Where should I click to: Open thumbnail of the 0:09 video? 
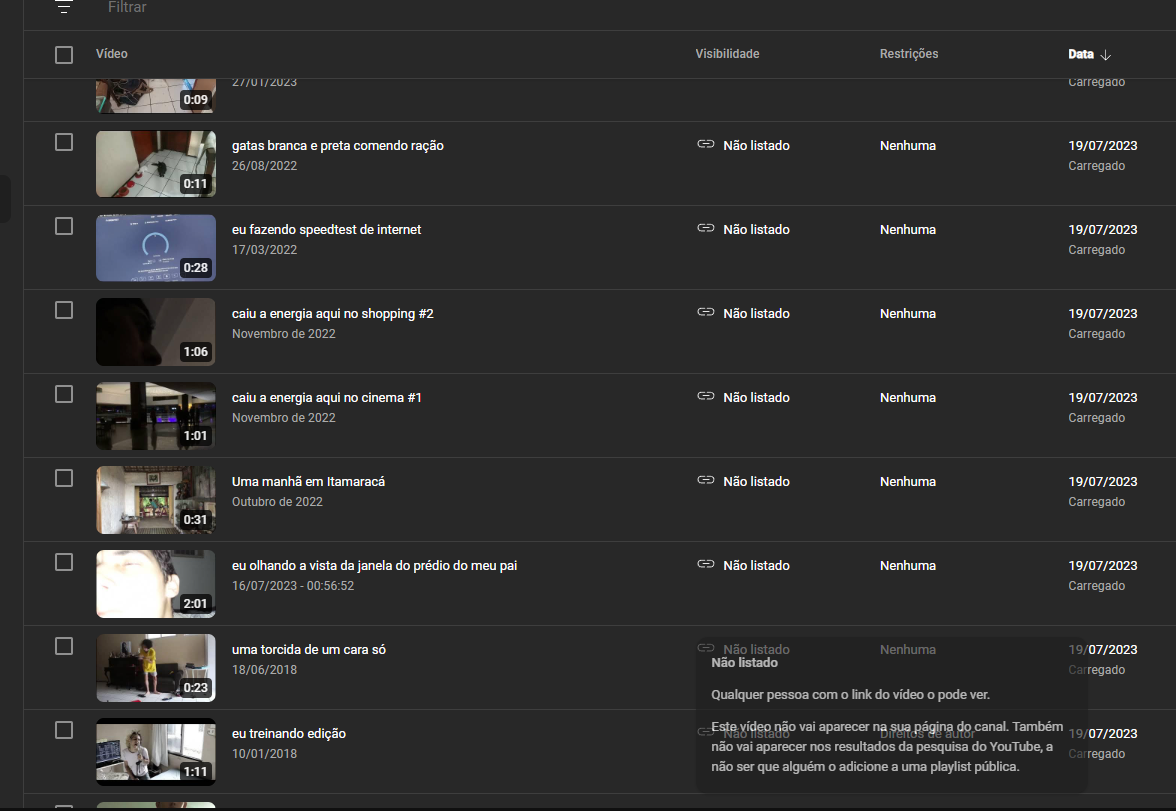point(156,96)
